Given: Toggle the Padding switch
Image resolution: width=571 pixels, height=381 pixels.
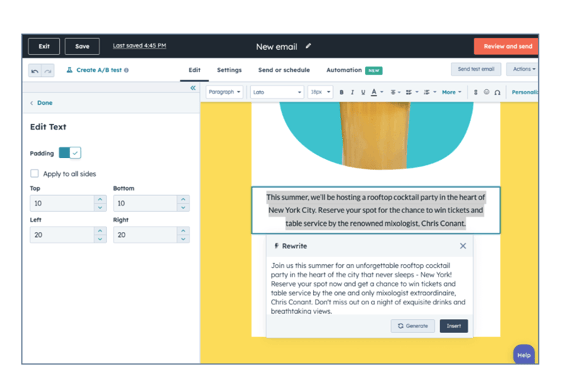Looking at the screenshot, I should (70, 153).
